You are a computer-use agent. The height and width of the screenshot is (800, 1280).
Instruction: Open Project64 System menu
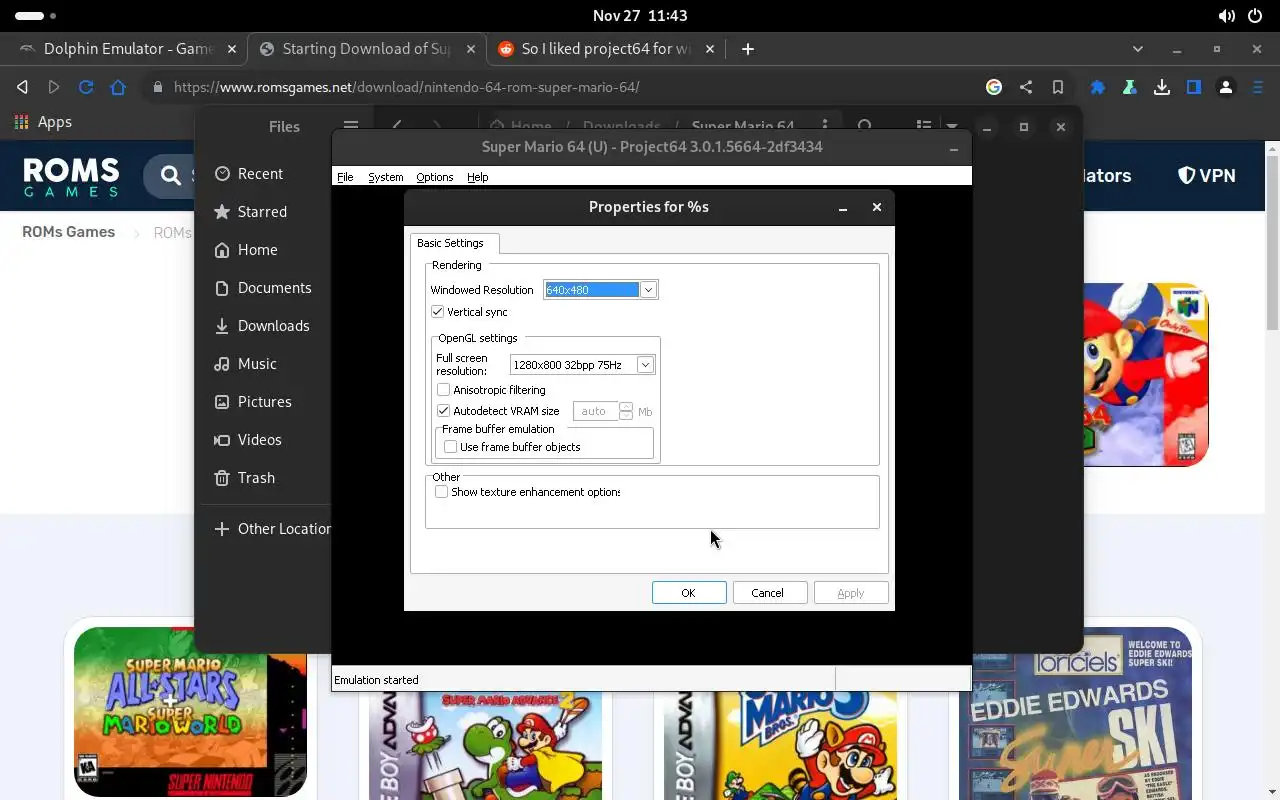[x=386, y=177]
